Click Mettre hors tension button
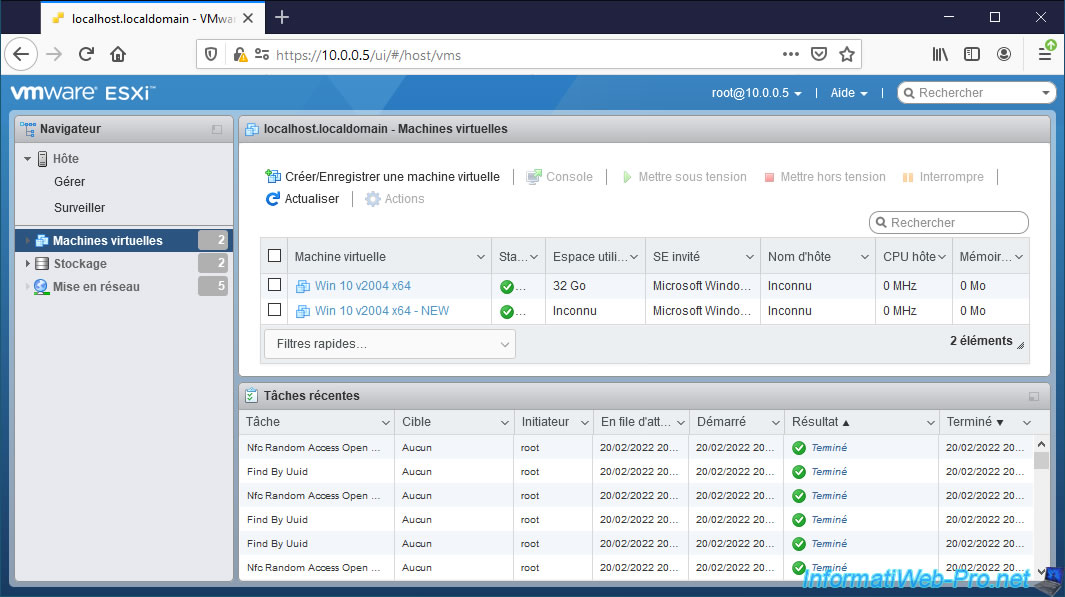 [825, 177]
